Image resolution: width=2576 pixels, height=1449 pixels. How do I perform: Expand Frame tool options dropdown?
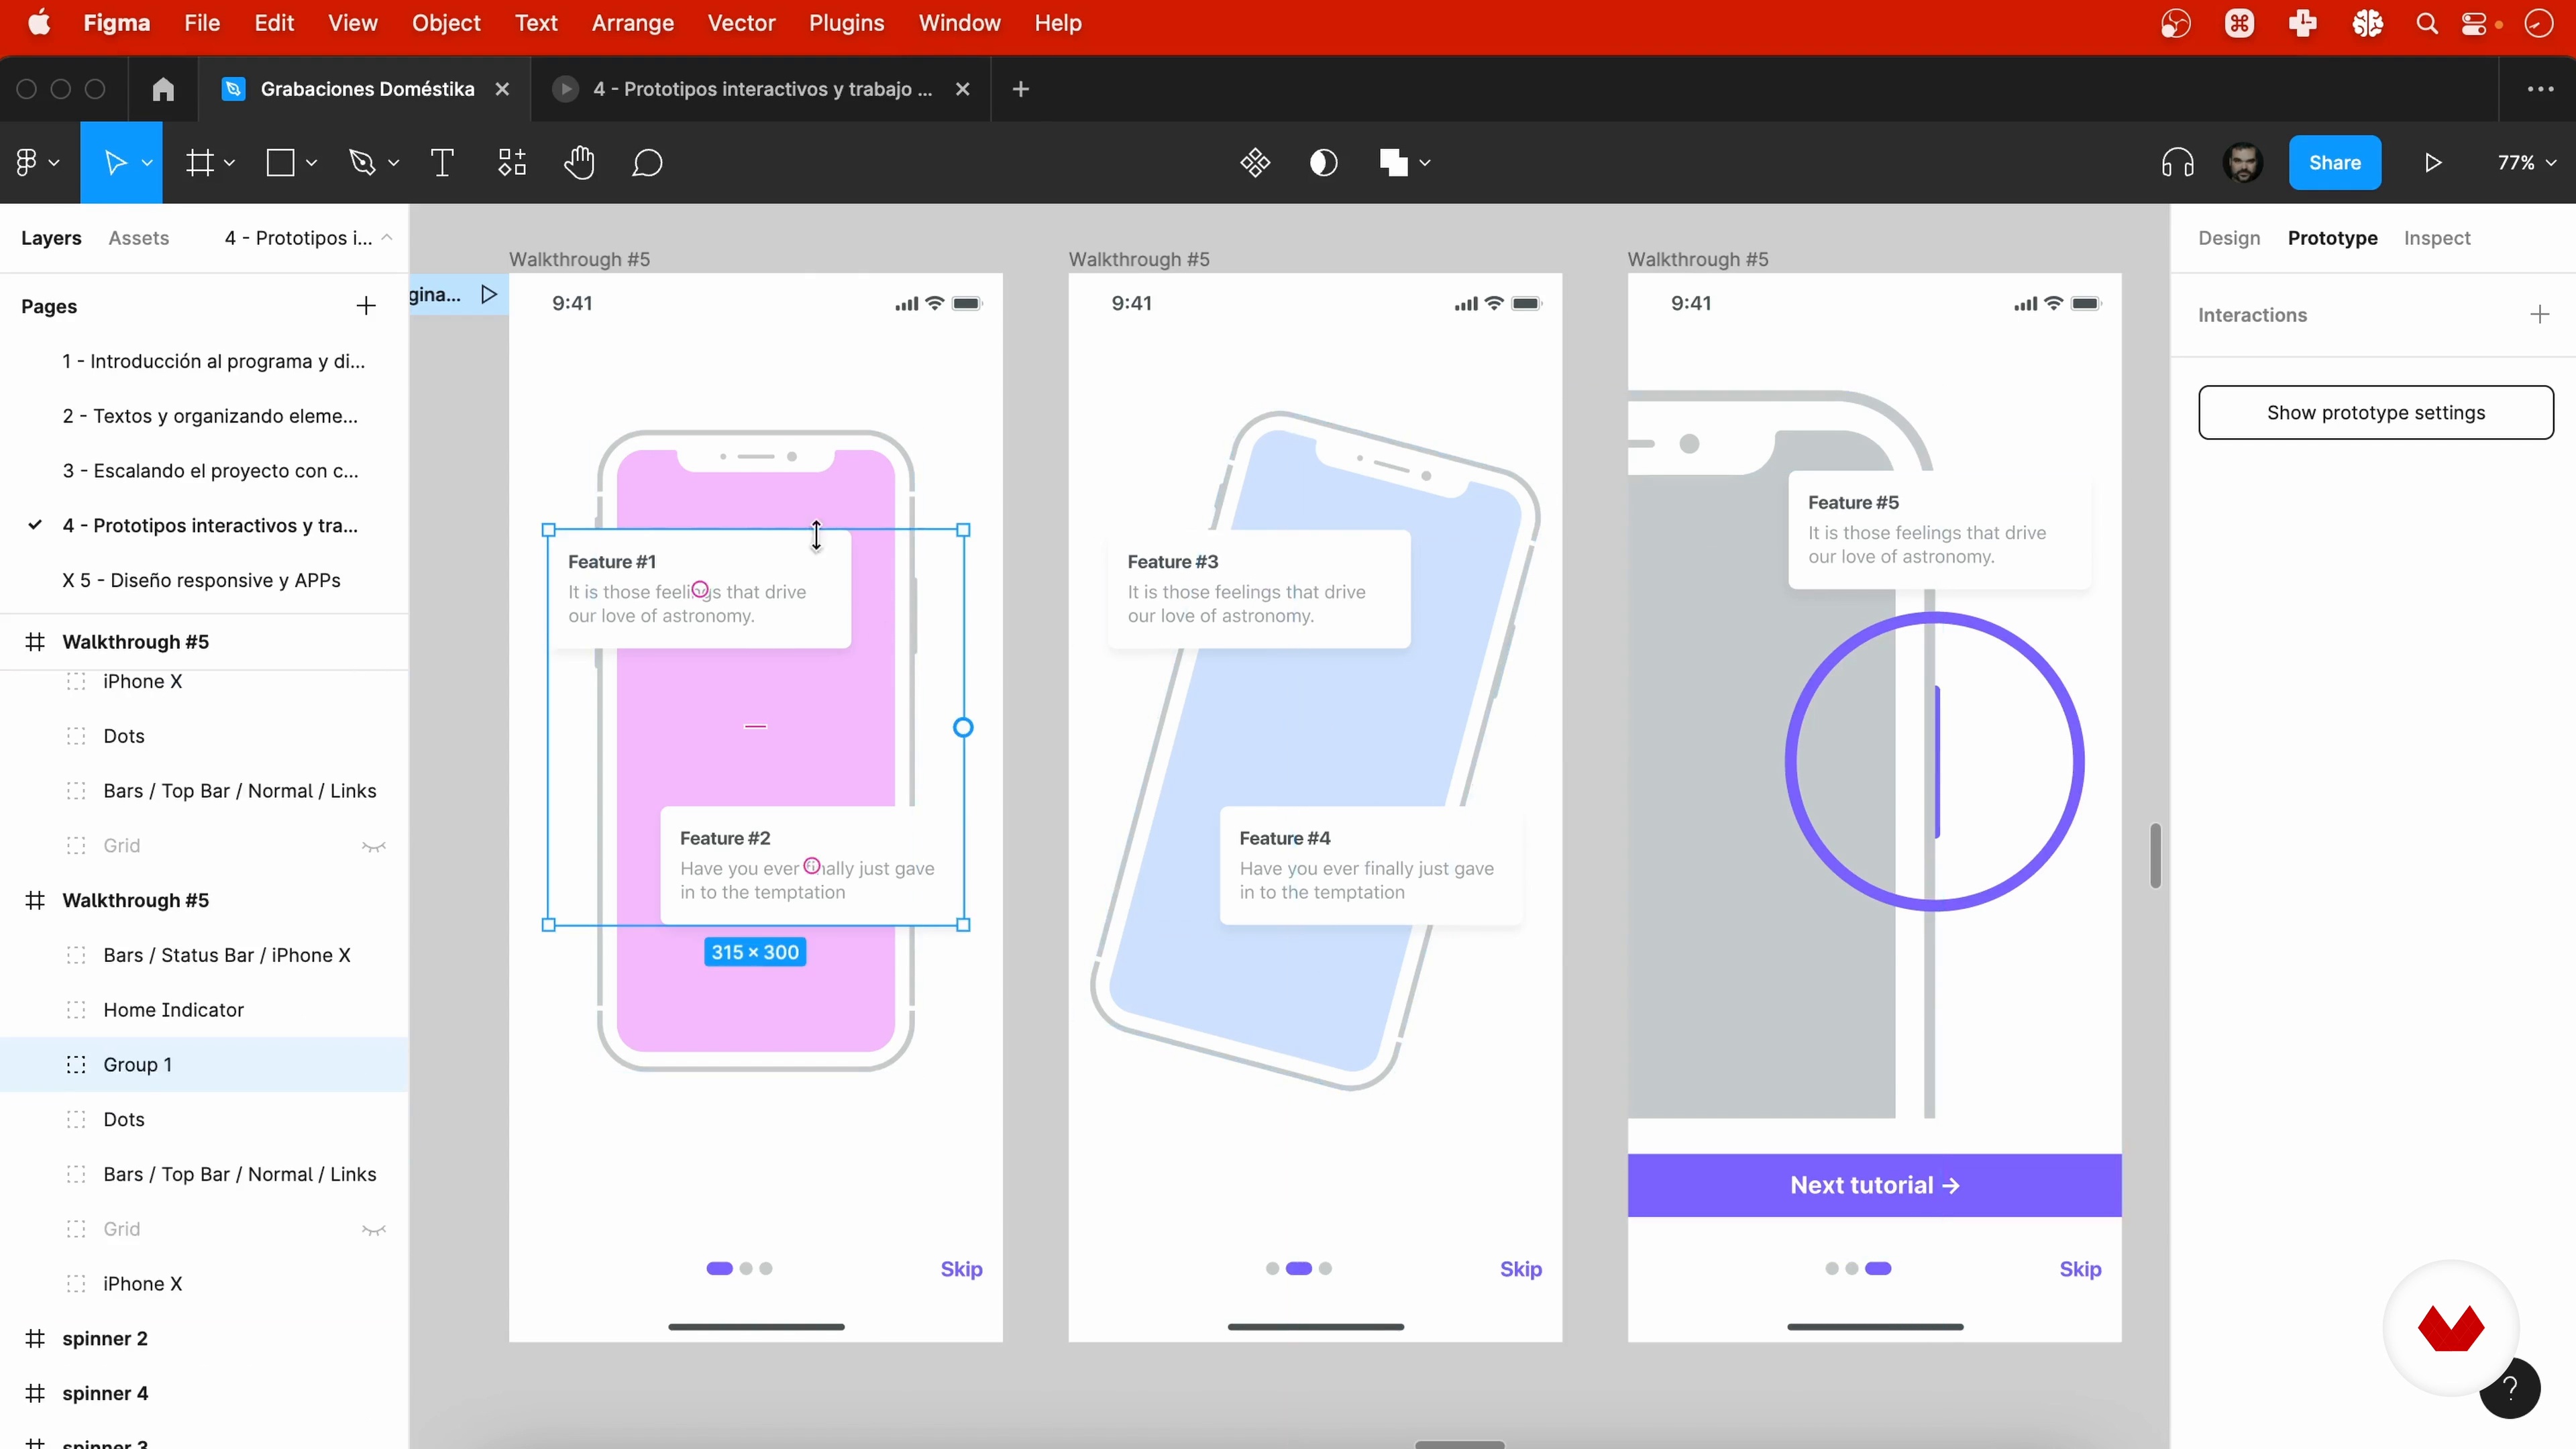tap(229, 163)
